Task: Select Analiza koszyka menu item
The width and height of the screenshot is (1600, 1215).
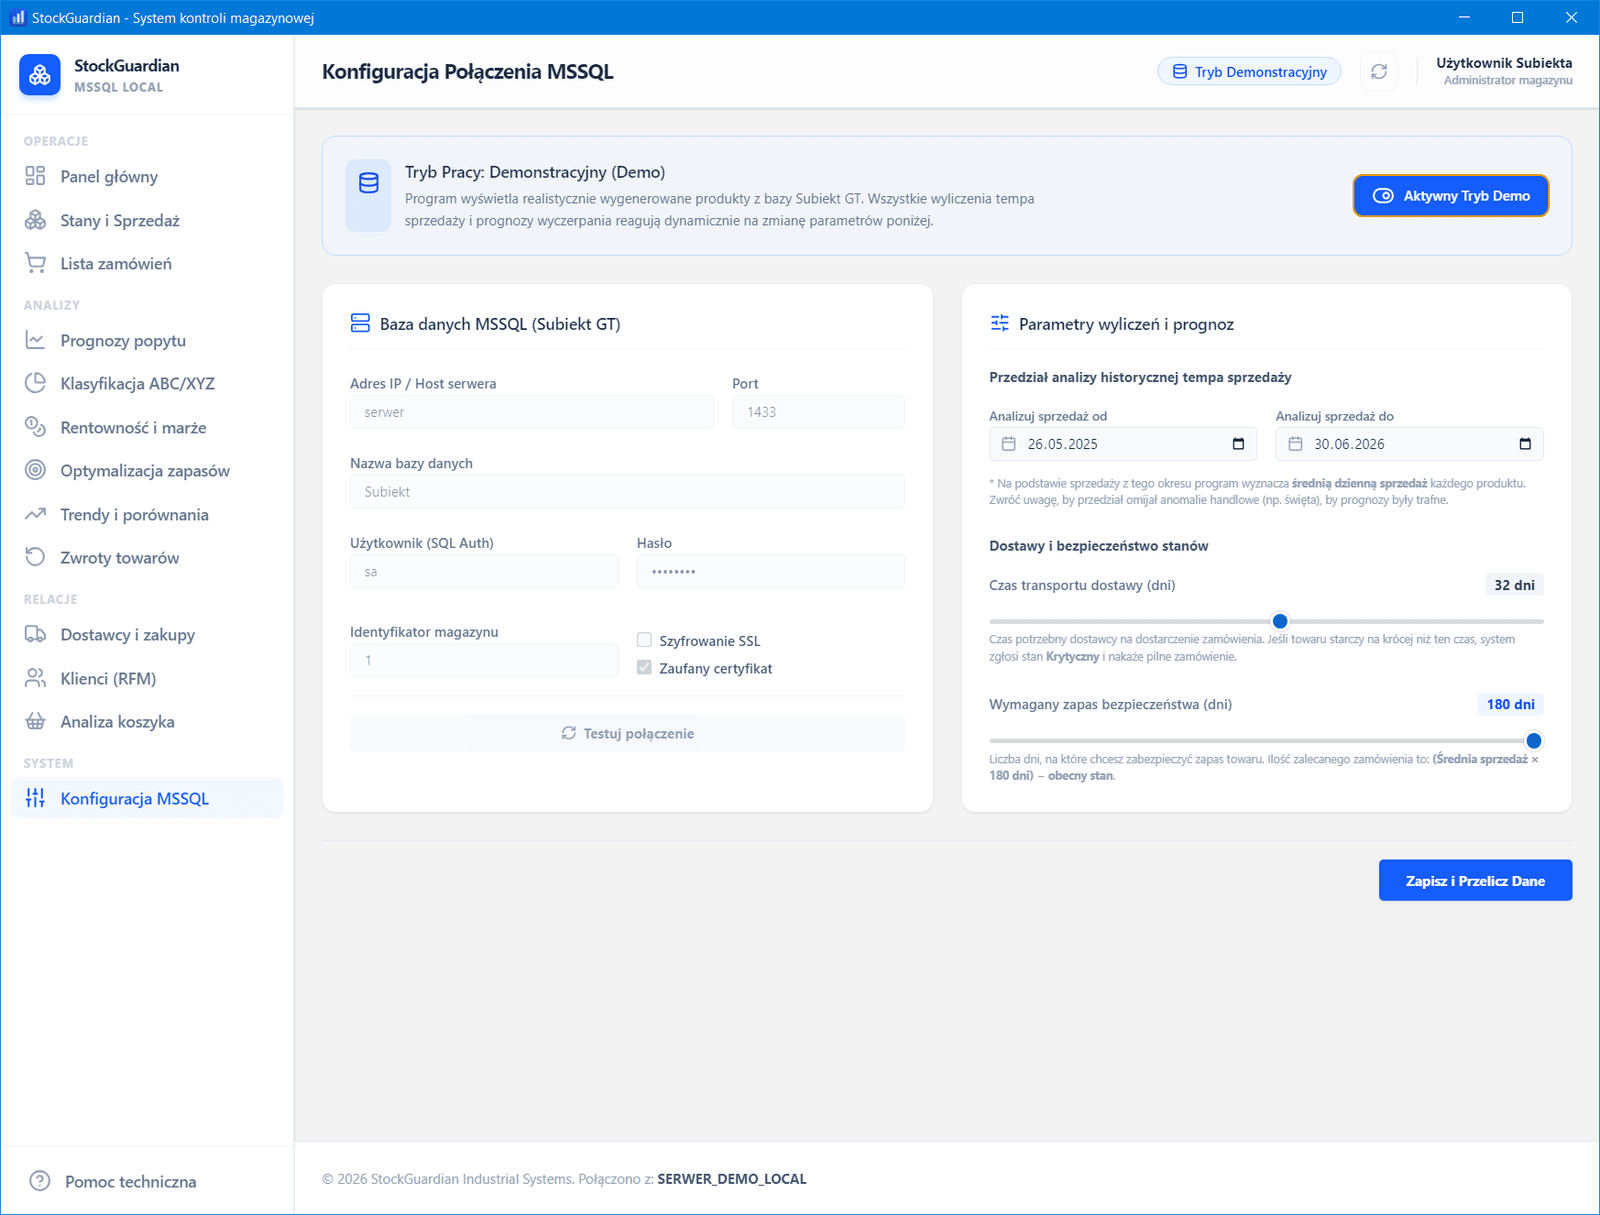Action: click(x=147, y=721)
